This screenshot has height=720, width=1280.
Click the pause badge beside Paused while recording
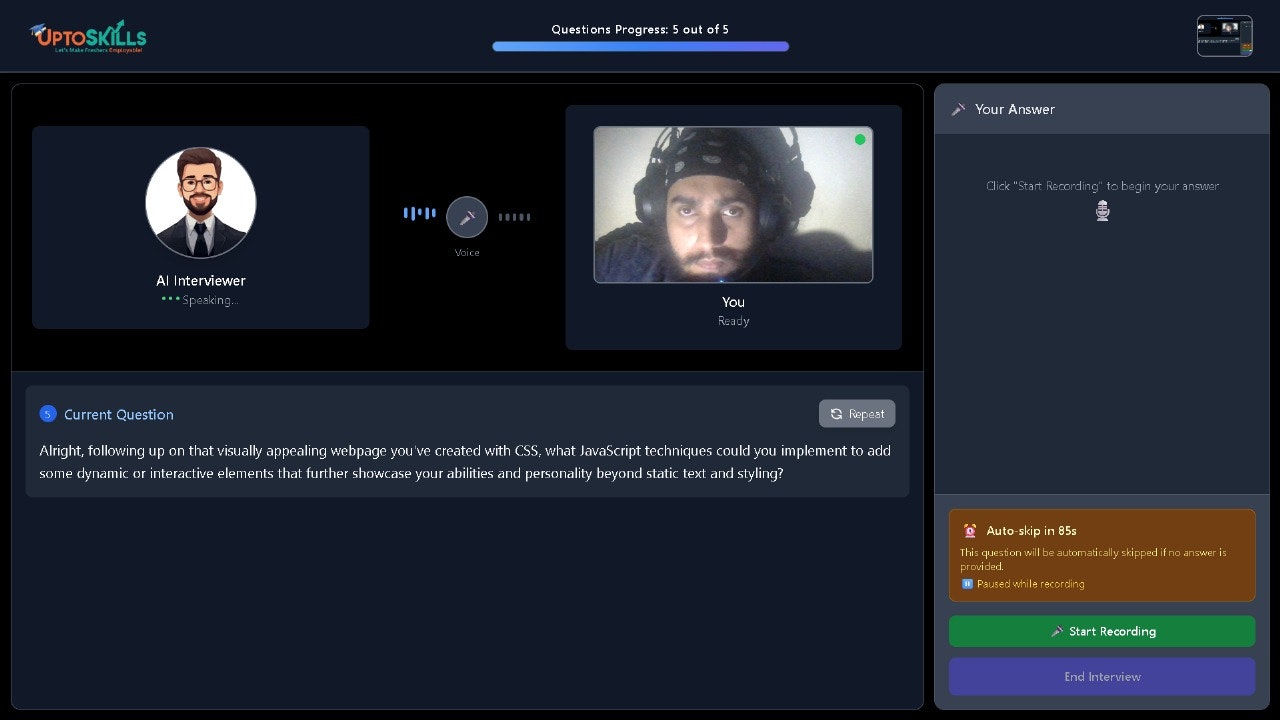point(967,583)
